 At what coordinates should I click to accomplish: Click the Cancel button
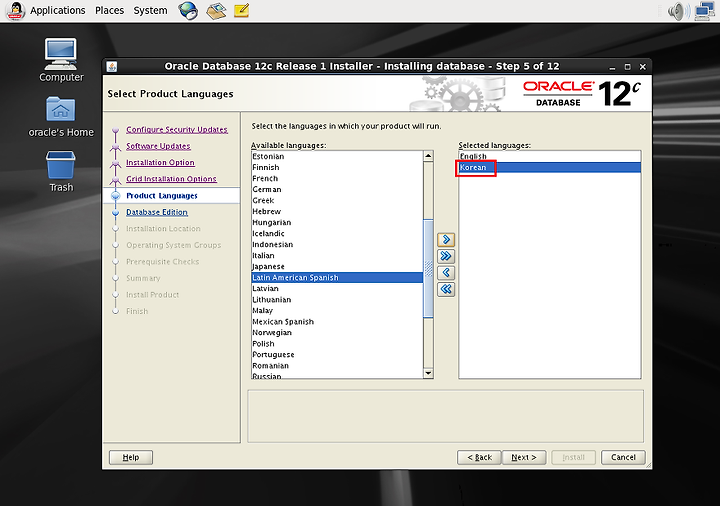pyautogui.click(x=623, y=457)
